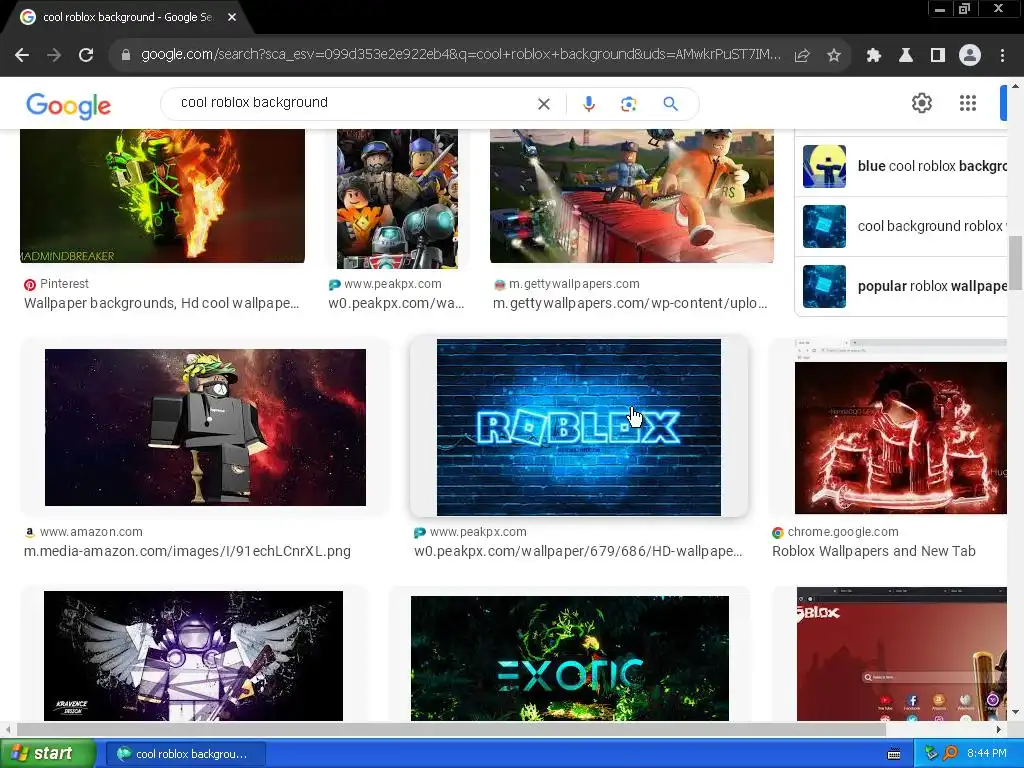Open w0.peakpx.com/wallpaper/679/686 title link
Image resolution: width=1024 pixels, height=768 pixels.
tap(578, 551)
